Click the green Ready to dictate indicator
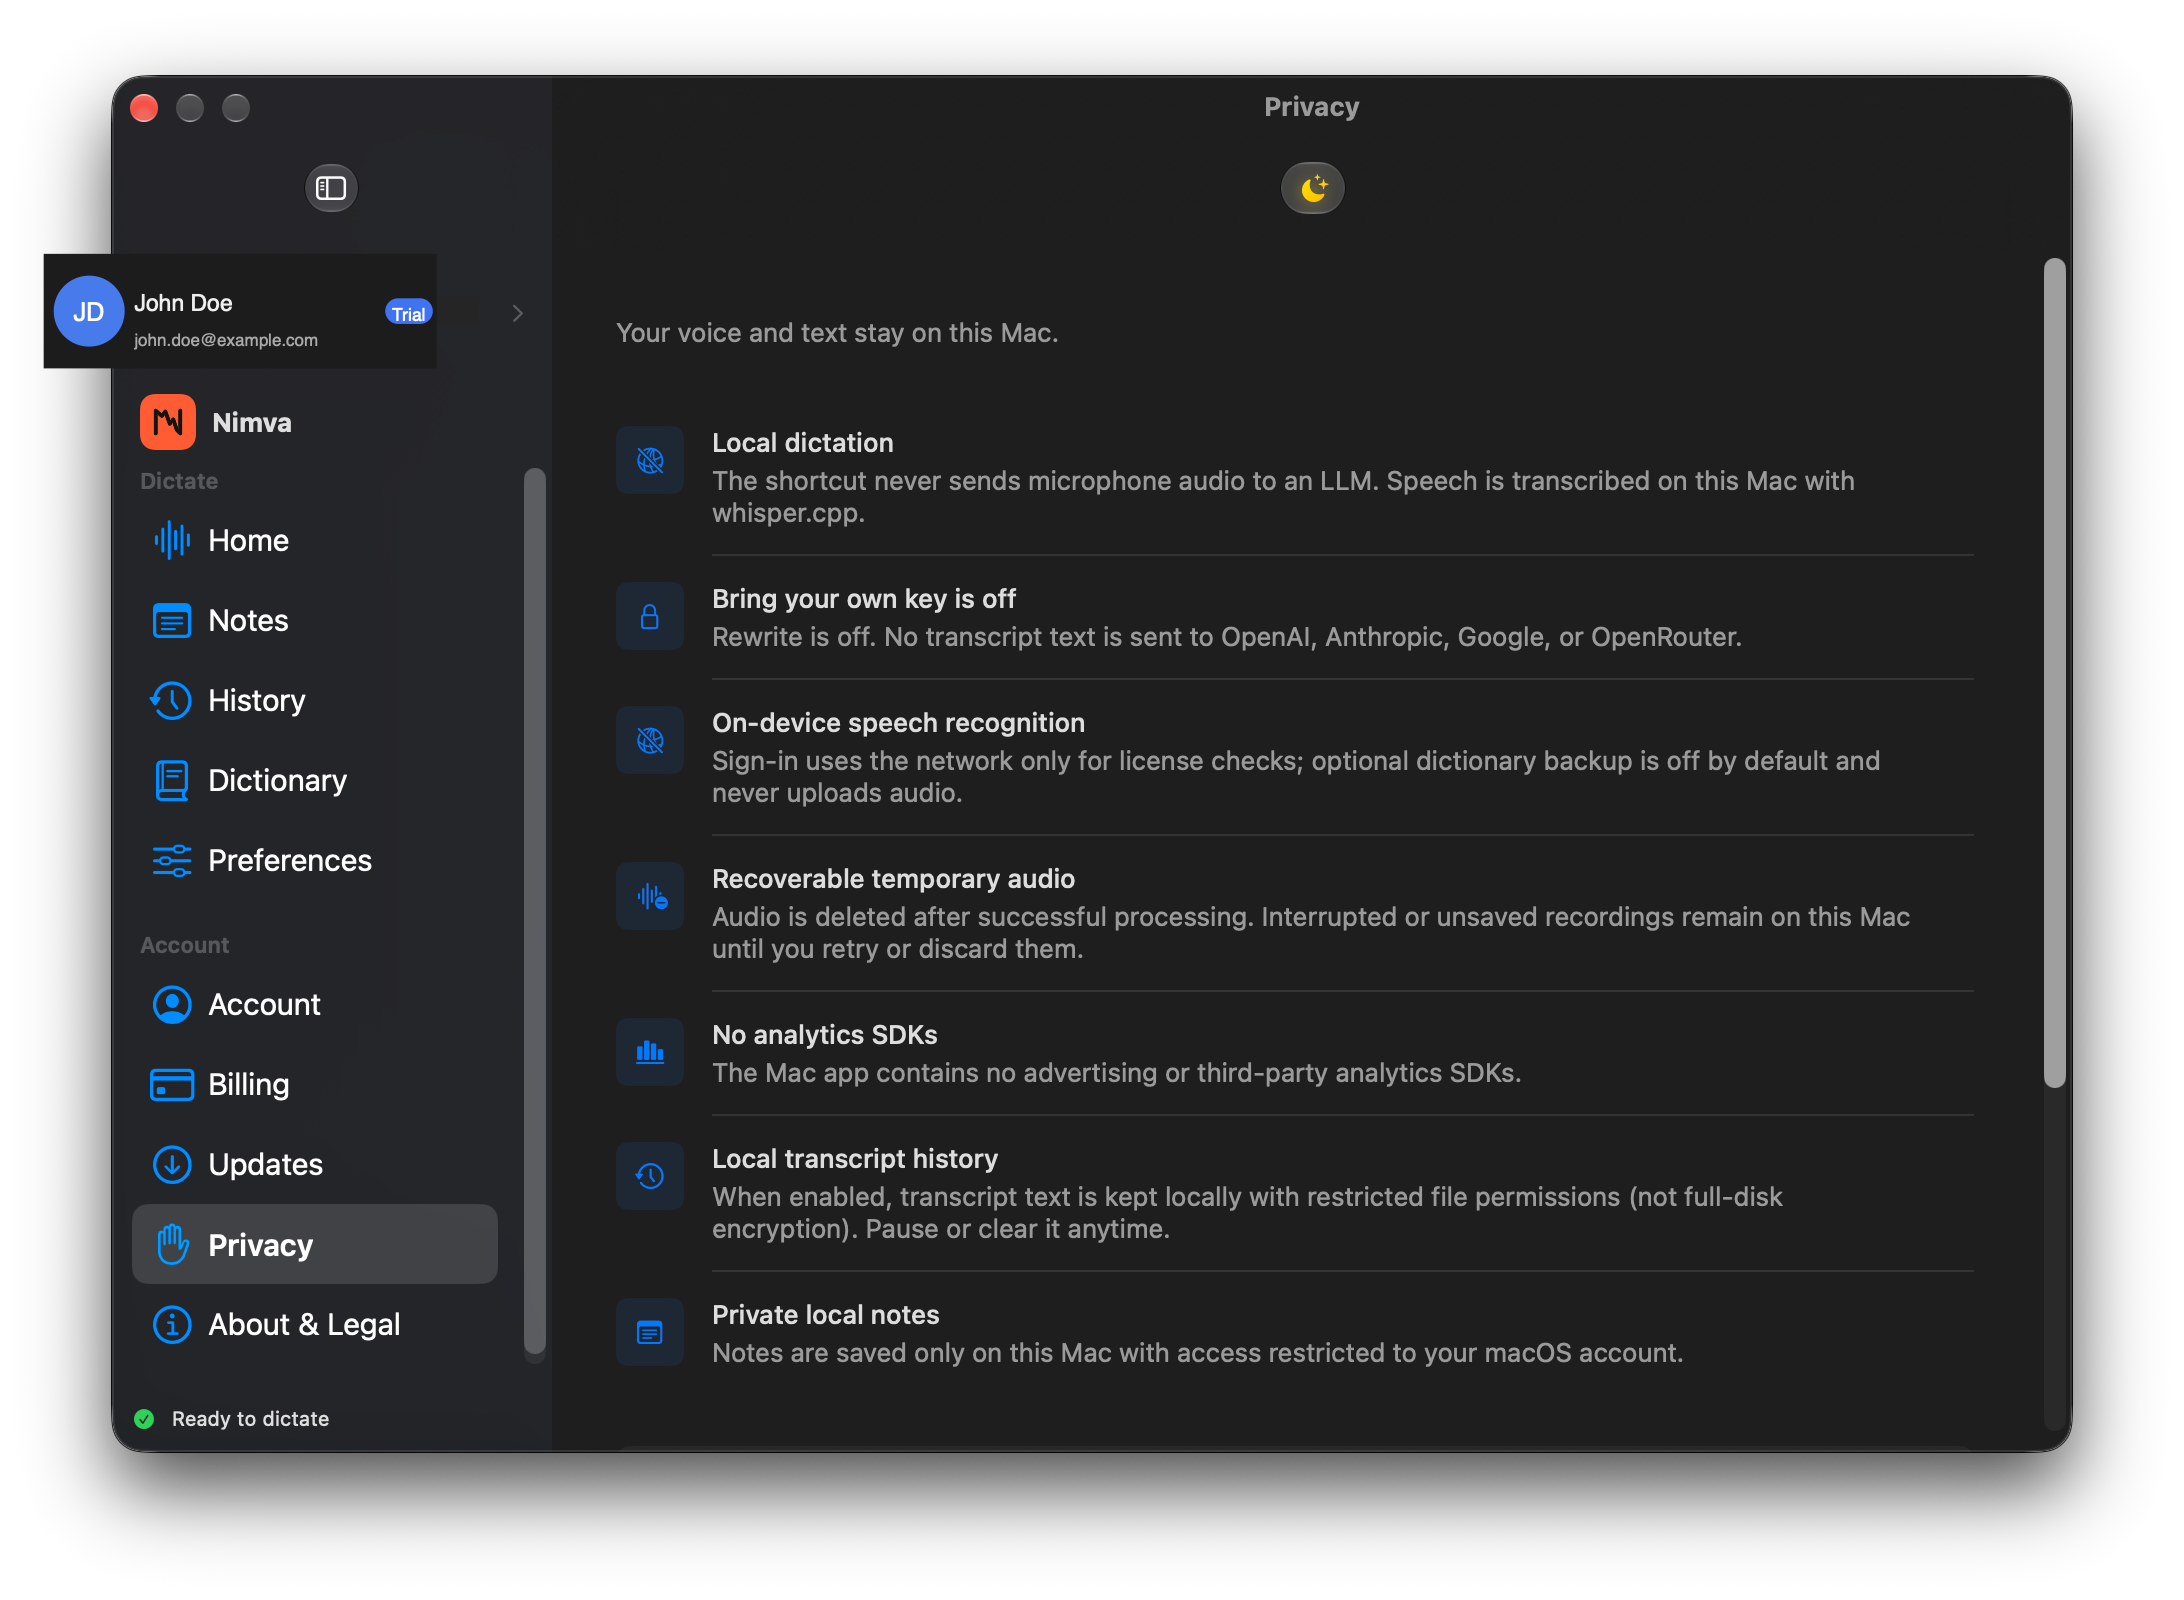Viewport: 2184px width, 1600px height. [144, 1419]
